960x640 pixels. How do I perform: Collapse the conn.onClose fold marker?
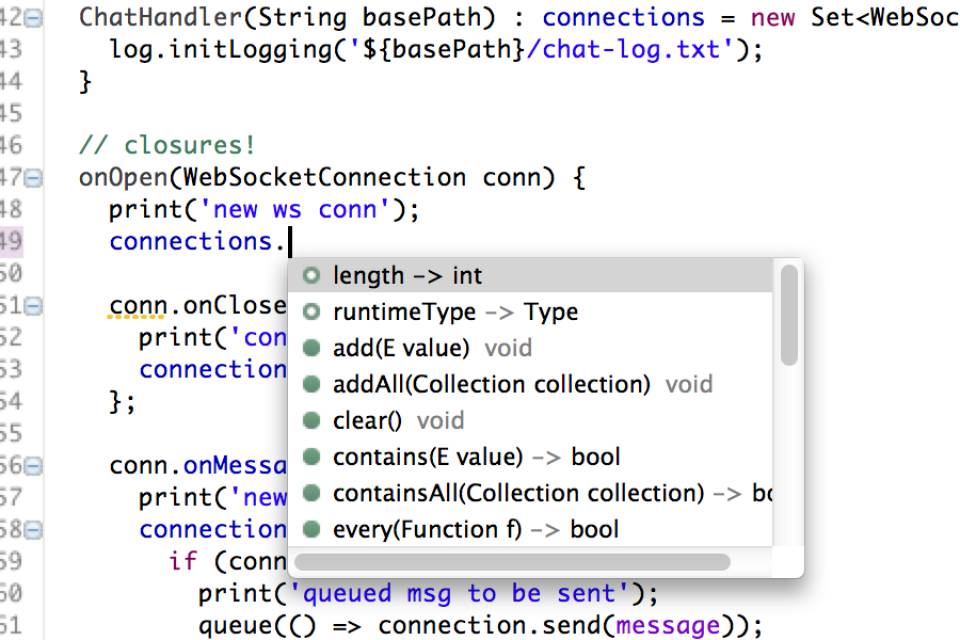(34, 306)
